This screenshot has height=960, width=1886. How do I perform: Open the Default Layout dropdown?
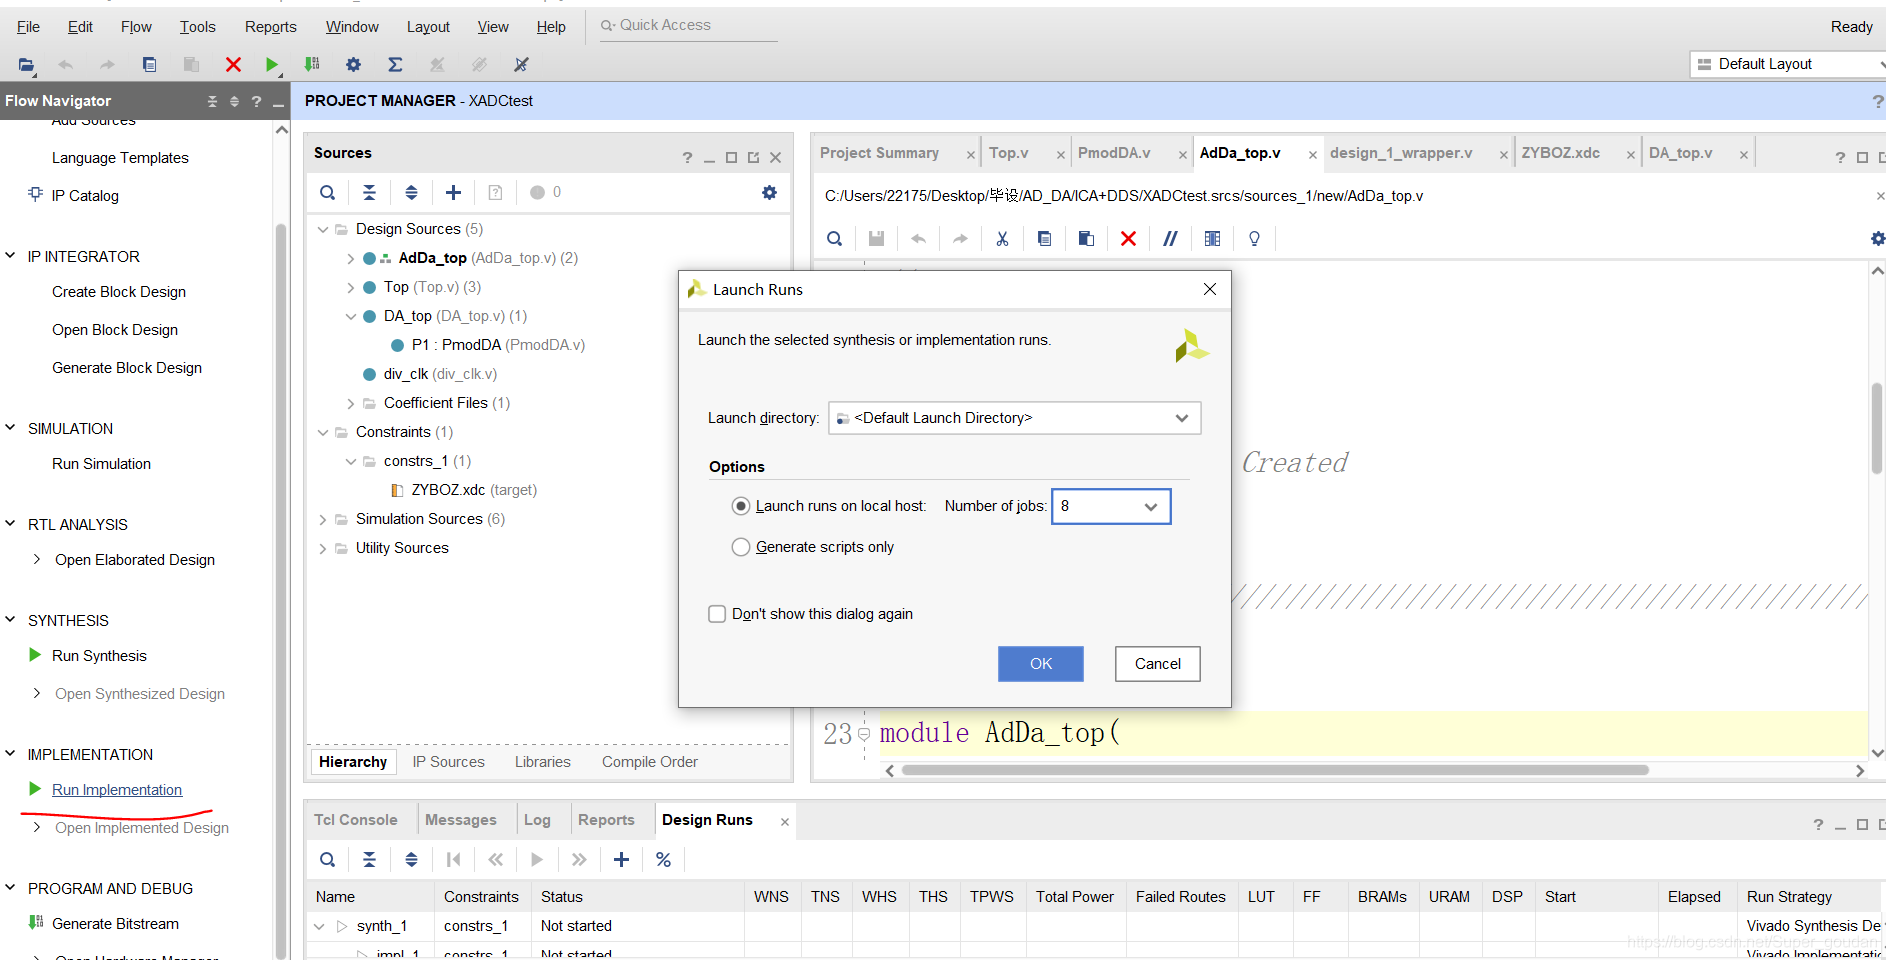click(1788, 64)
